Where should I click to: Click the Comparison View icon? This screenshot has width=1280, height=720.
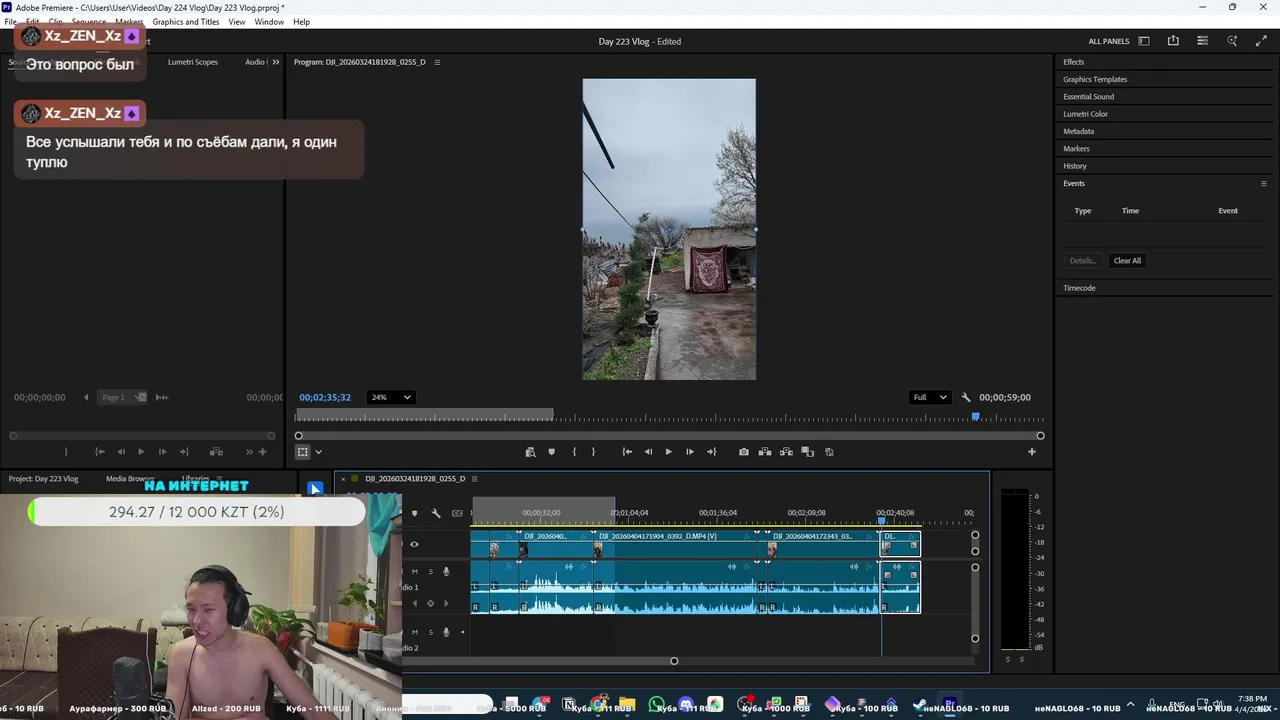808,452
